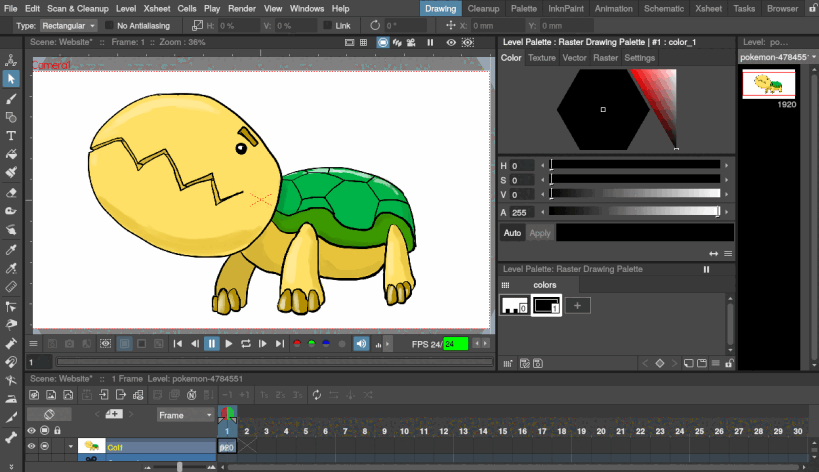
Task: Toggle the palette lock icon
Action: (729, 363)
